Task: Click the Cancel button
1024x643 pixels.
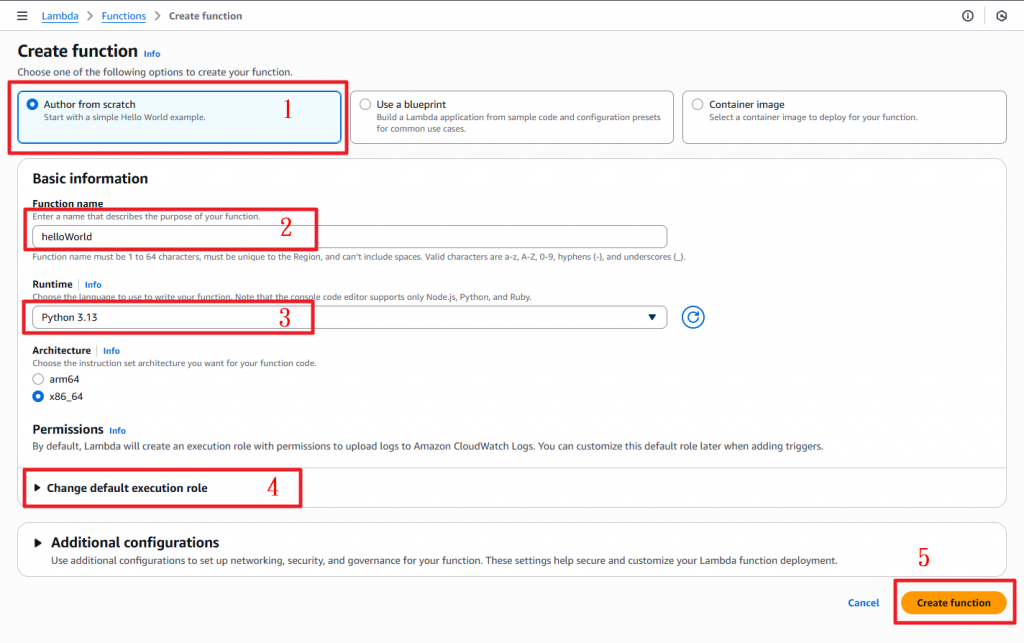Action: click(x=863, y=603)
